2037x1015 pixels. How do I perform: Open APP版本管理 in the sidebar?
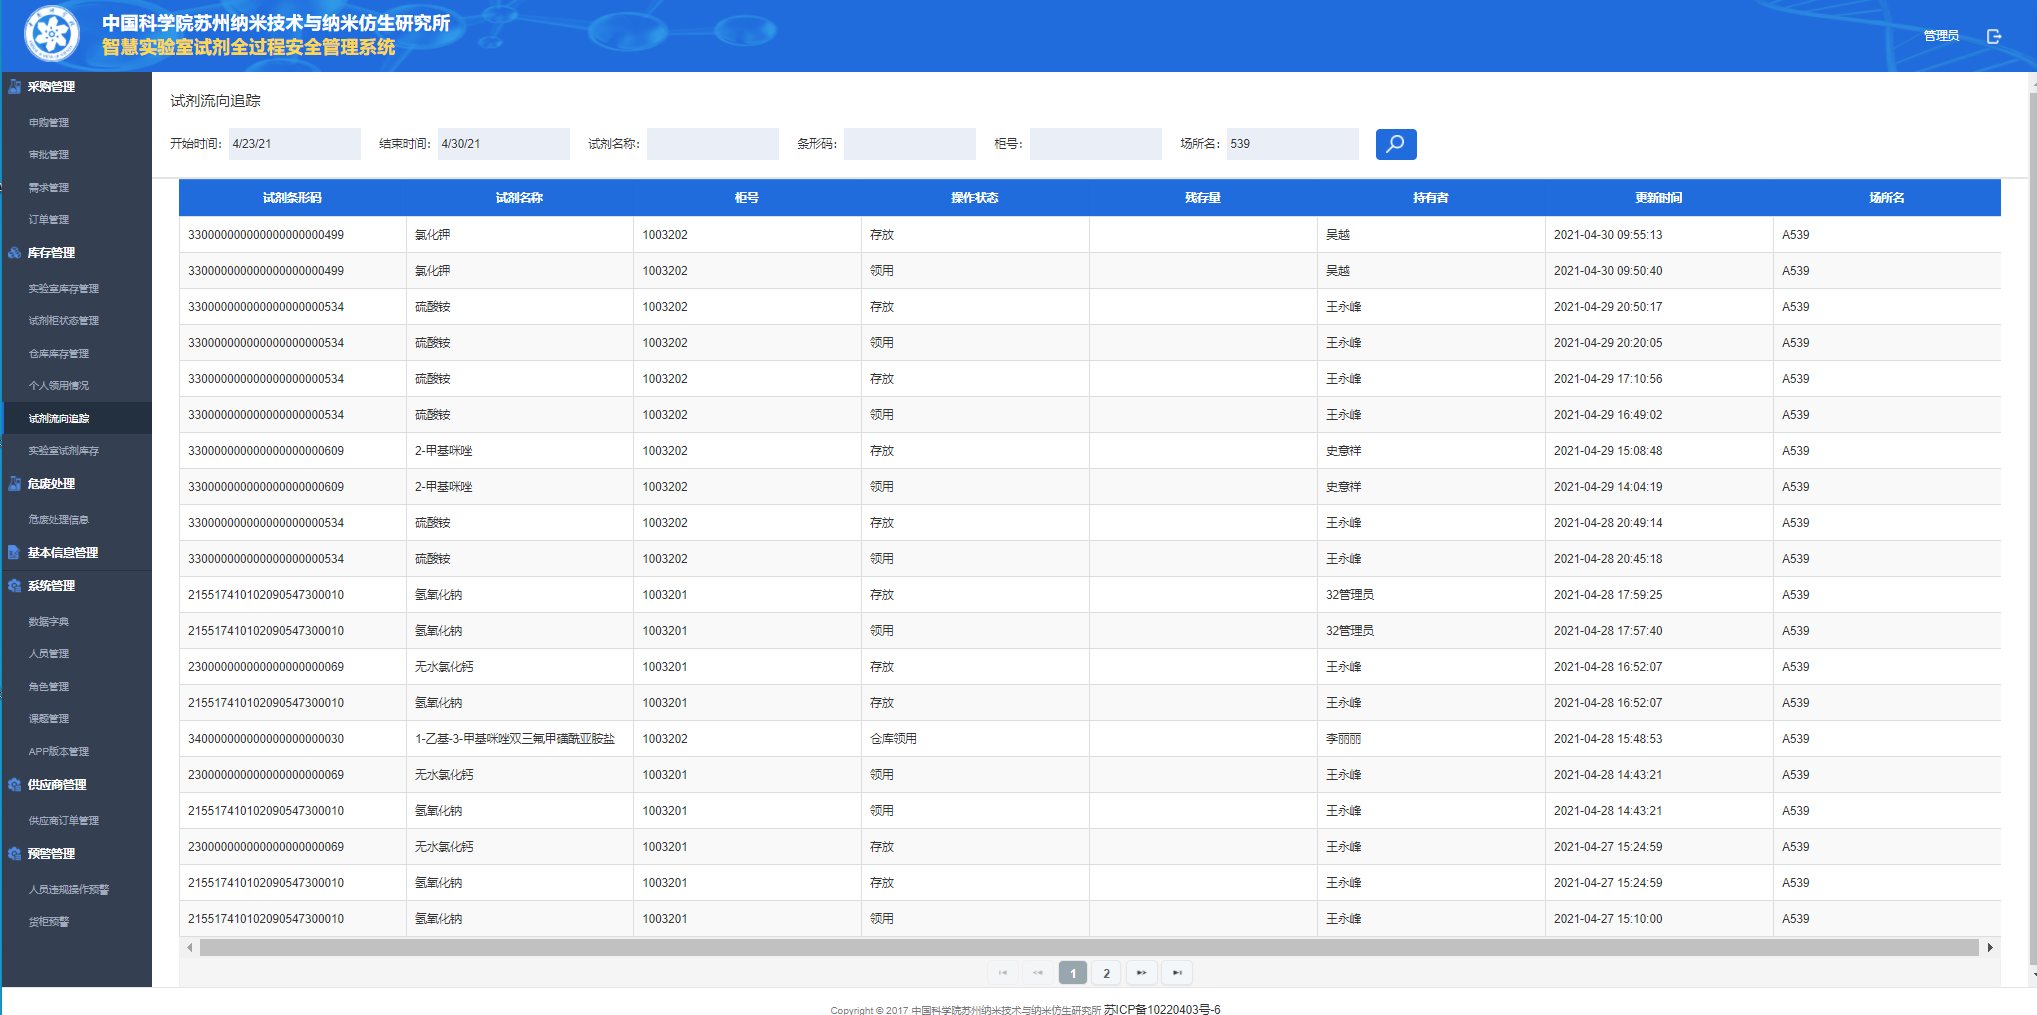coord(59,752)
